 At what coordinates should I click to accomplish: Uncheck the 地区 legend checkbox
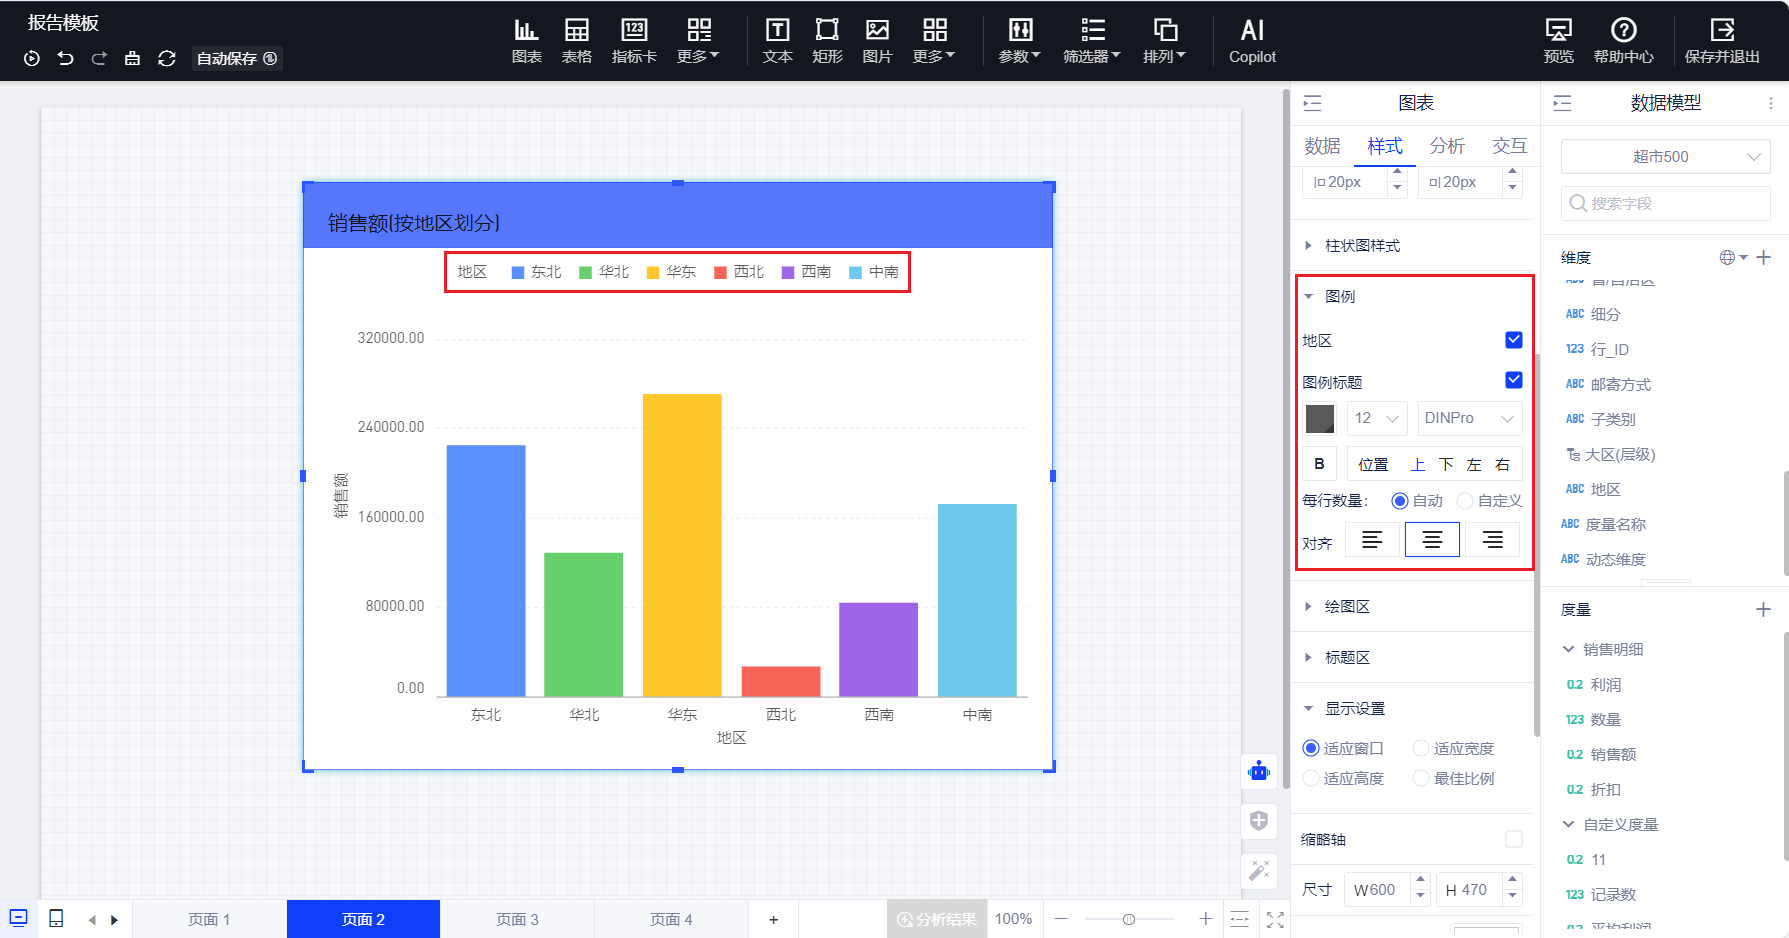pyautogui.click(x=1513, y=340)
